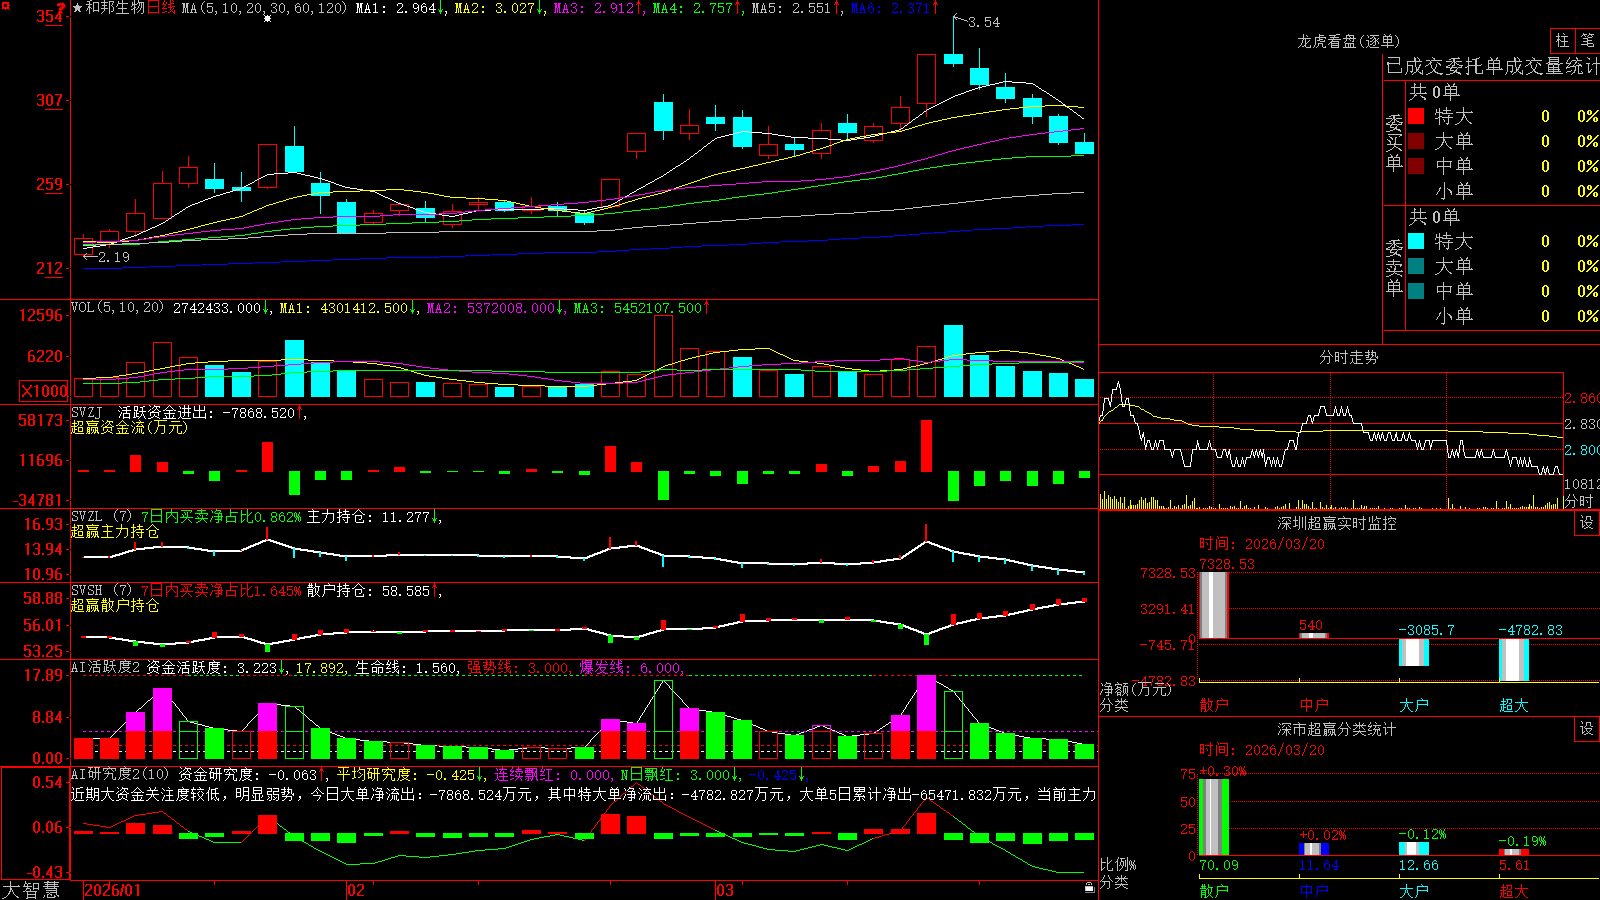Viewport: 1600px width, 900px height.
Task: Click the 深市超赢分类统计 title
Action: [1336, 729]
